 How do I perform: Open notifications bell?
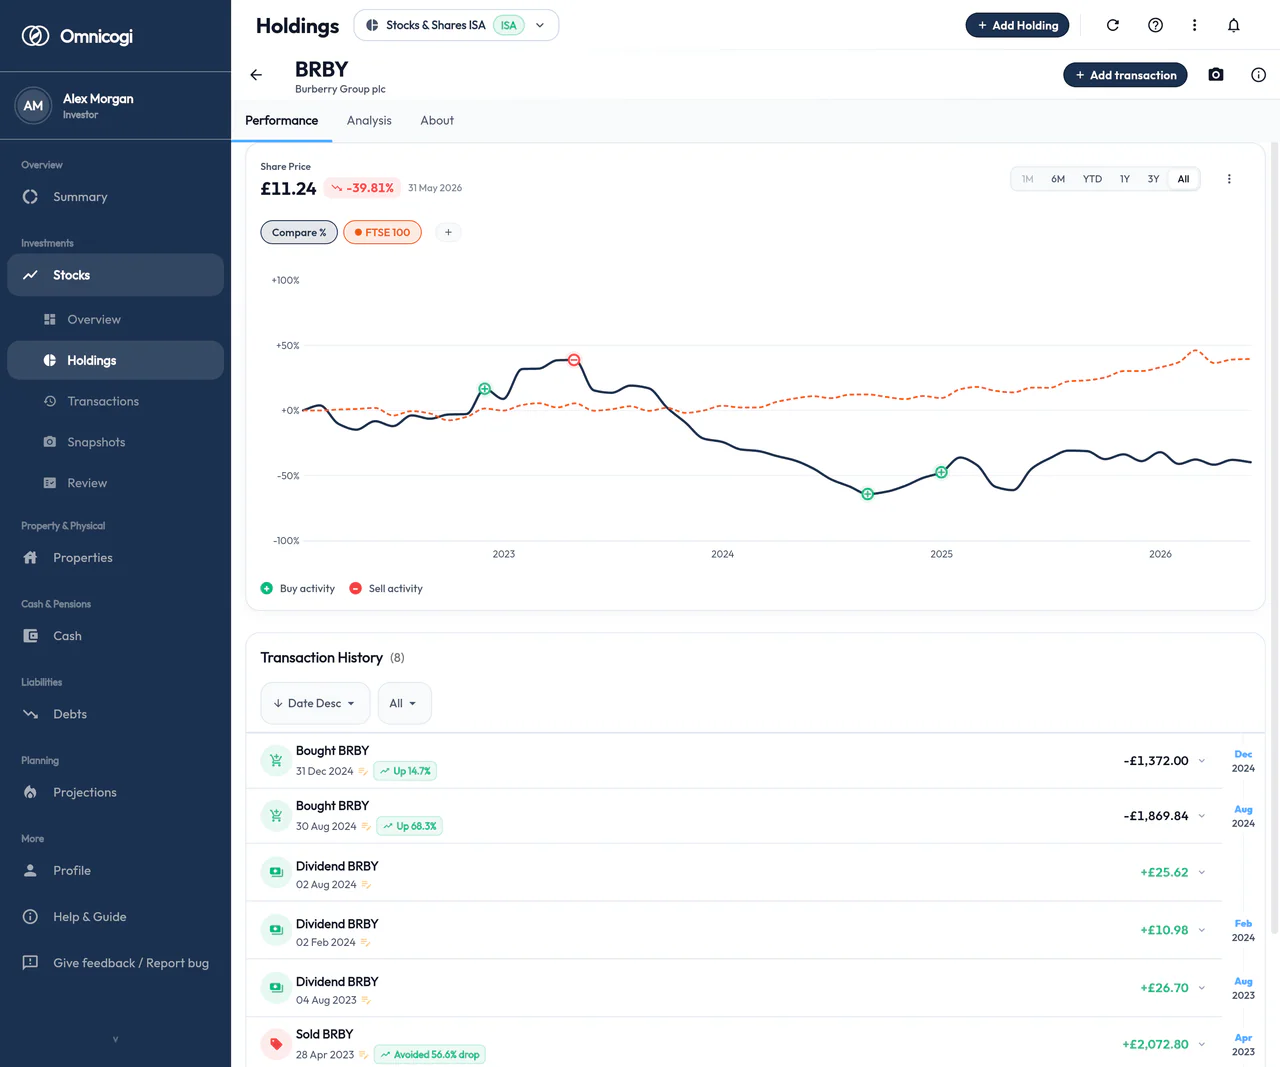pyautogui.click(x=1234, y=25)
